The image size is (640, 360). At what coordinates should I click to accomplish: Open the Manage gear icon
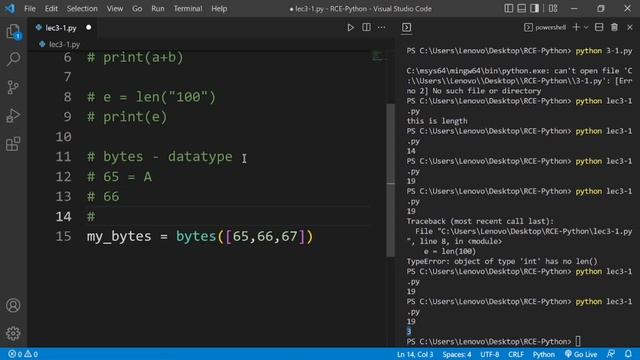tap(13, 333)
